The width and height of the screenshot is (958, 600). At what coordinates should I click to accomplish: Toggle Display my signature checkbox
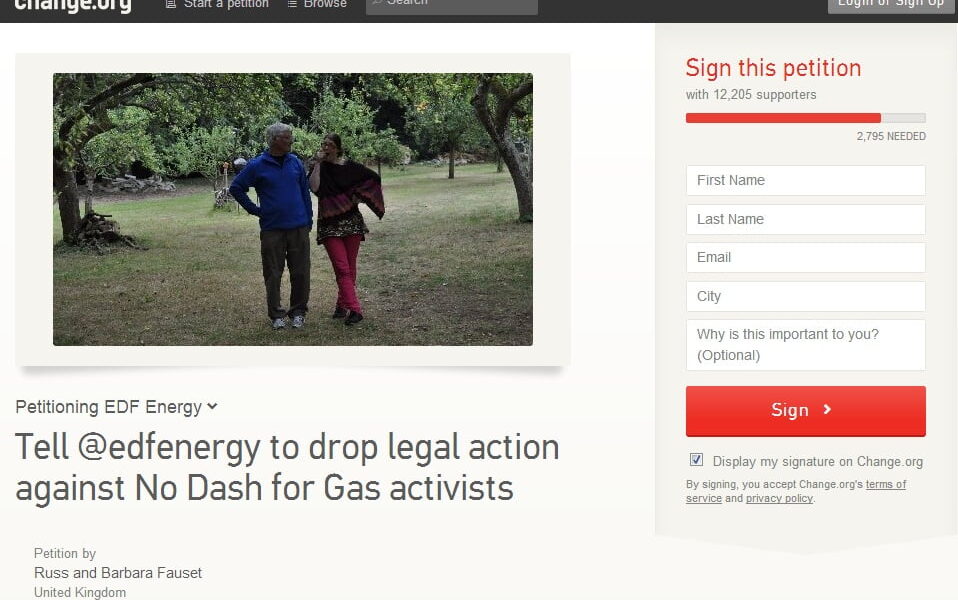696,459
